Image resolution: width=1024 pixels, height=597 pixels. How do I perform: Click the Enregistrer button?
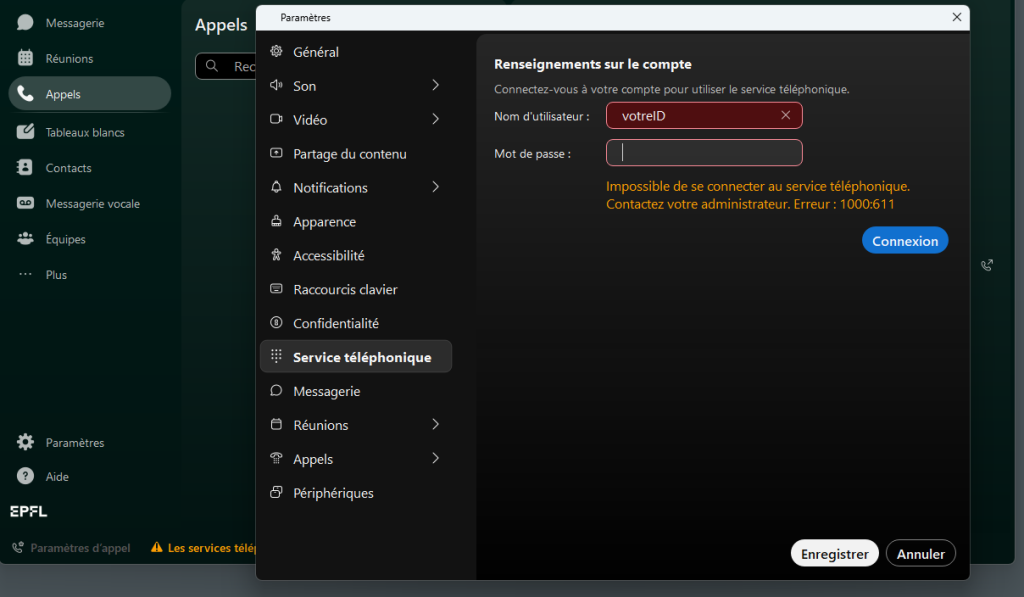pos(835,553)
